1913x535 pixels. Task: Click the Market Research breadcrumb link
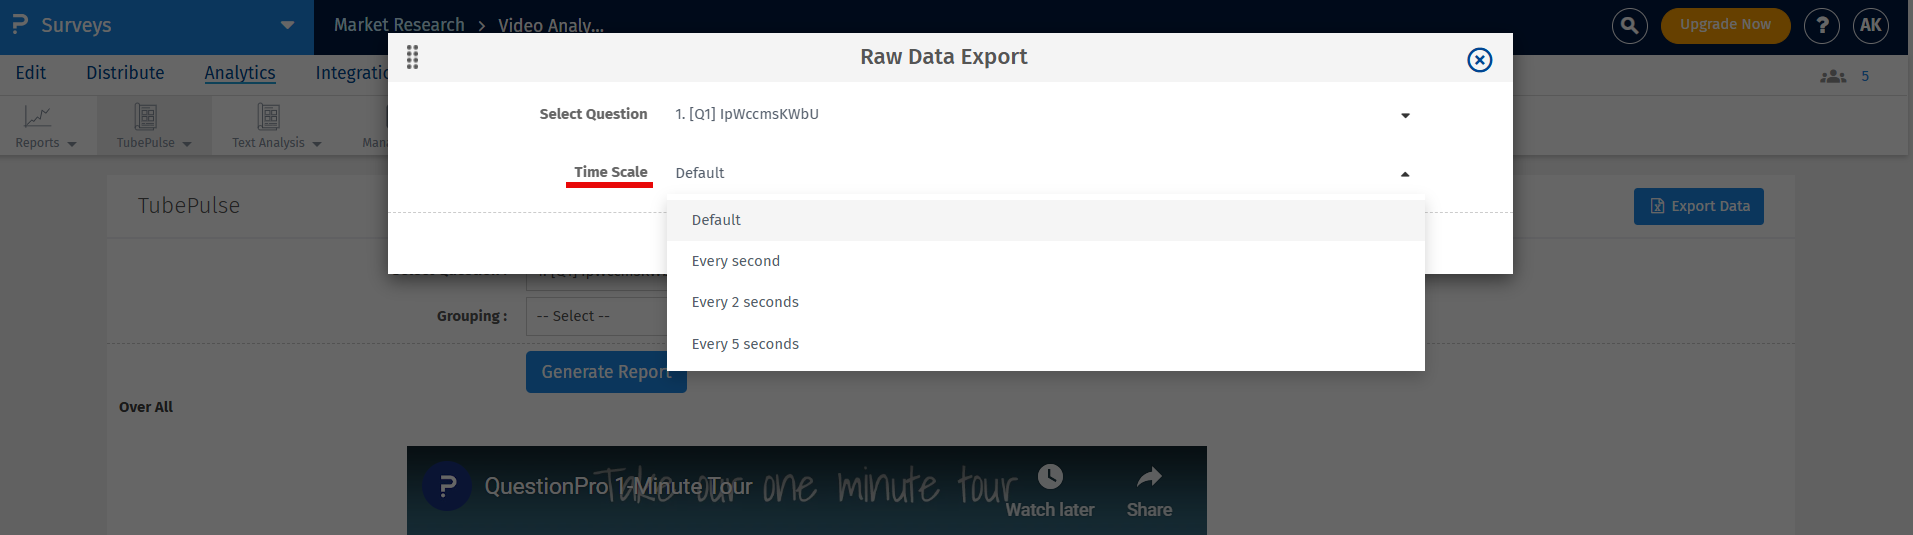pos(399,25)
